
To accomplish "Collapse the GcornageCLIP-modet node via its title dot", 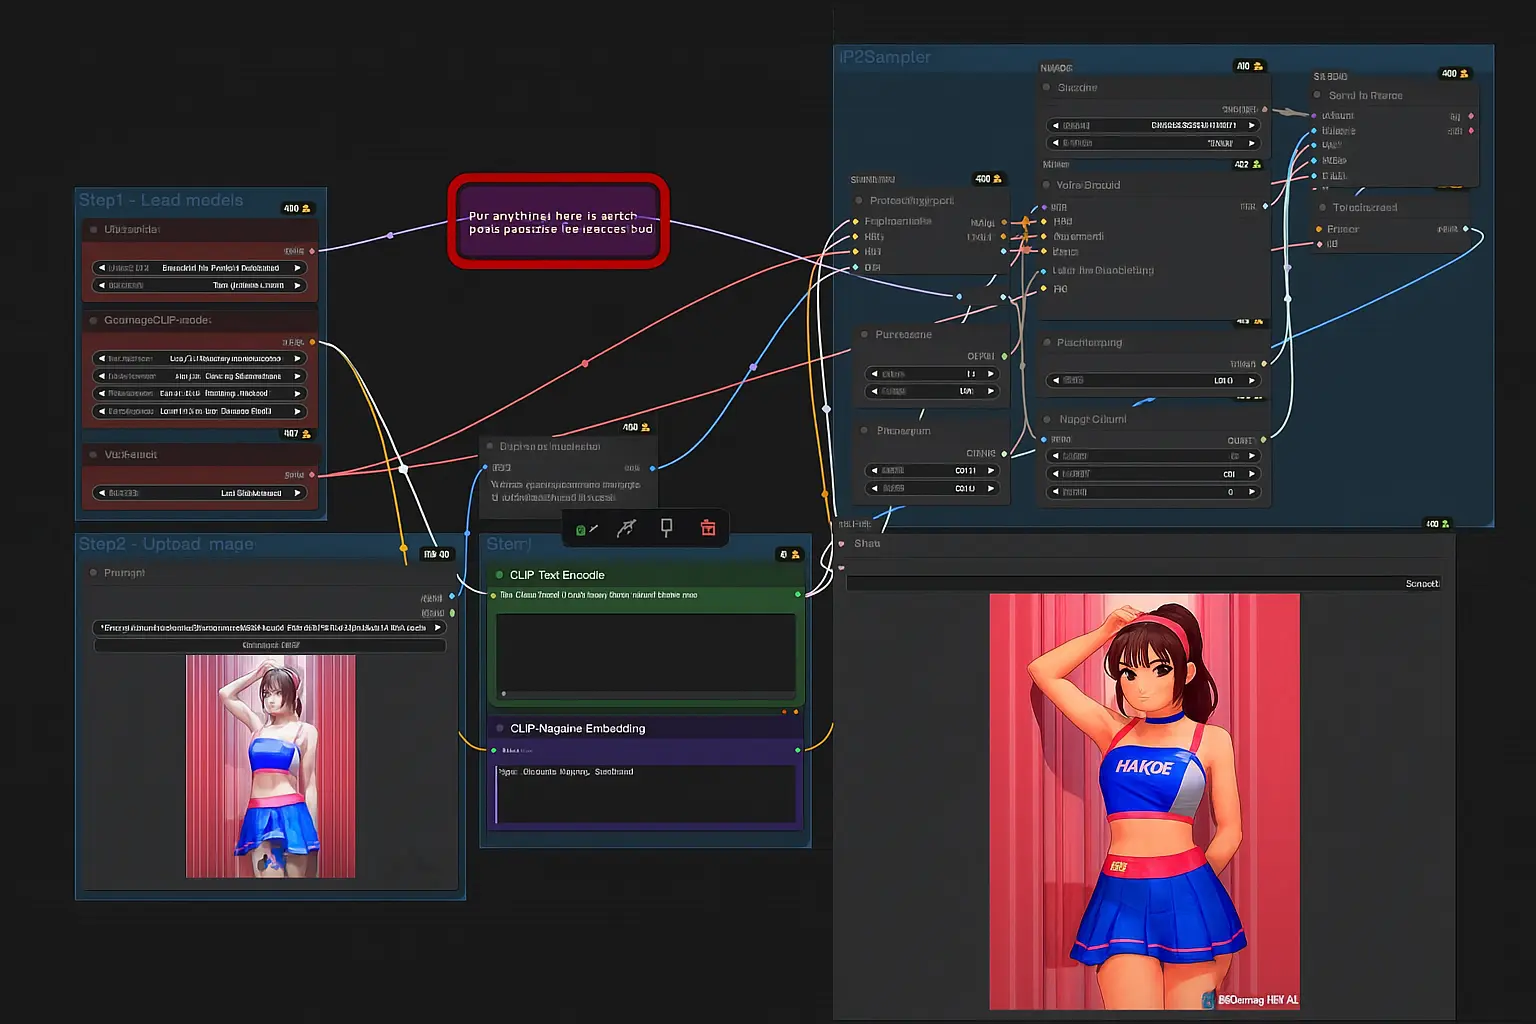I will [94, 320].
